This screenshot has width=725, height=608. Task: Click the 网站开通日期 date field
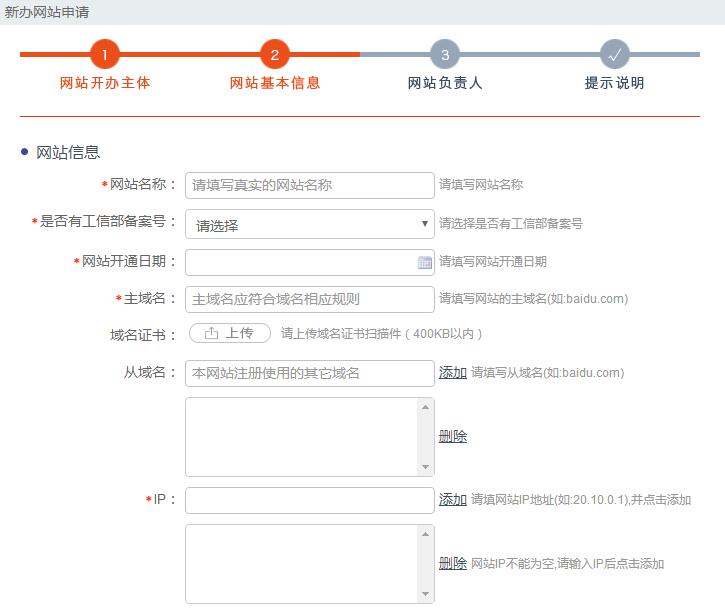click(x=300, y=262)
